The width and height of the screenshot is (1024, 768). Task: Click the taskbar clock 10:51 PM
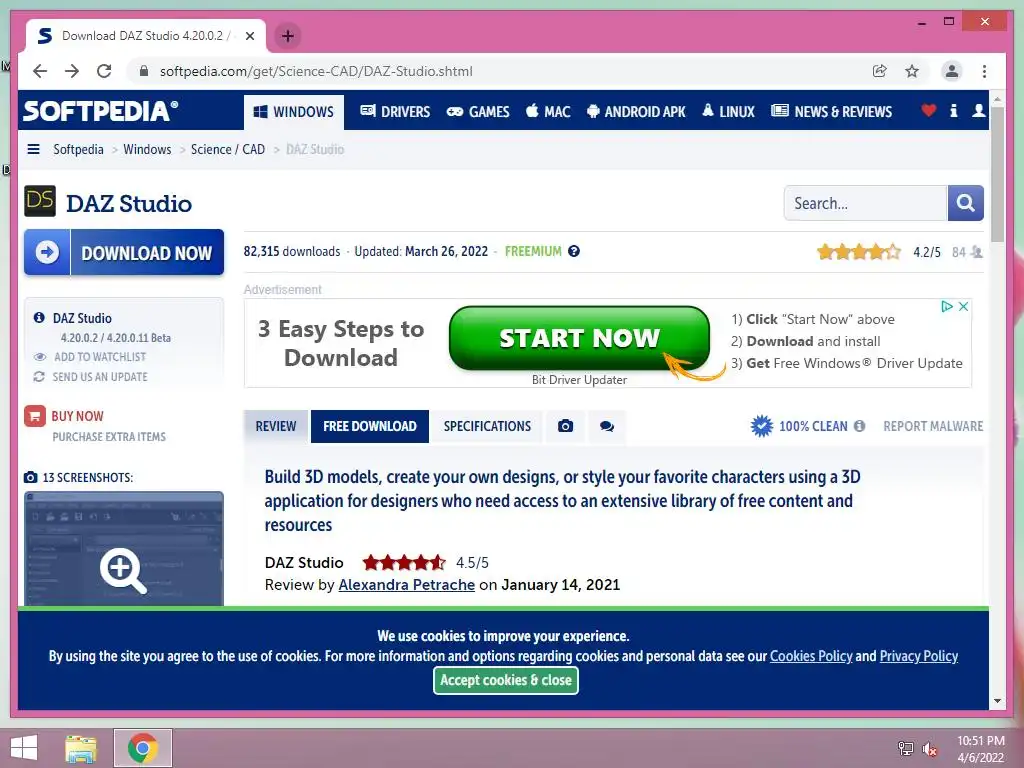click(980, 741)
